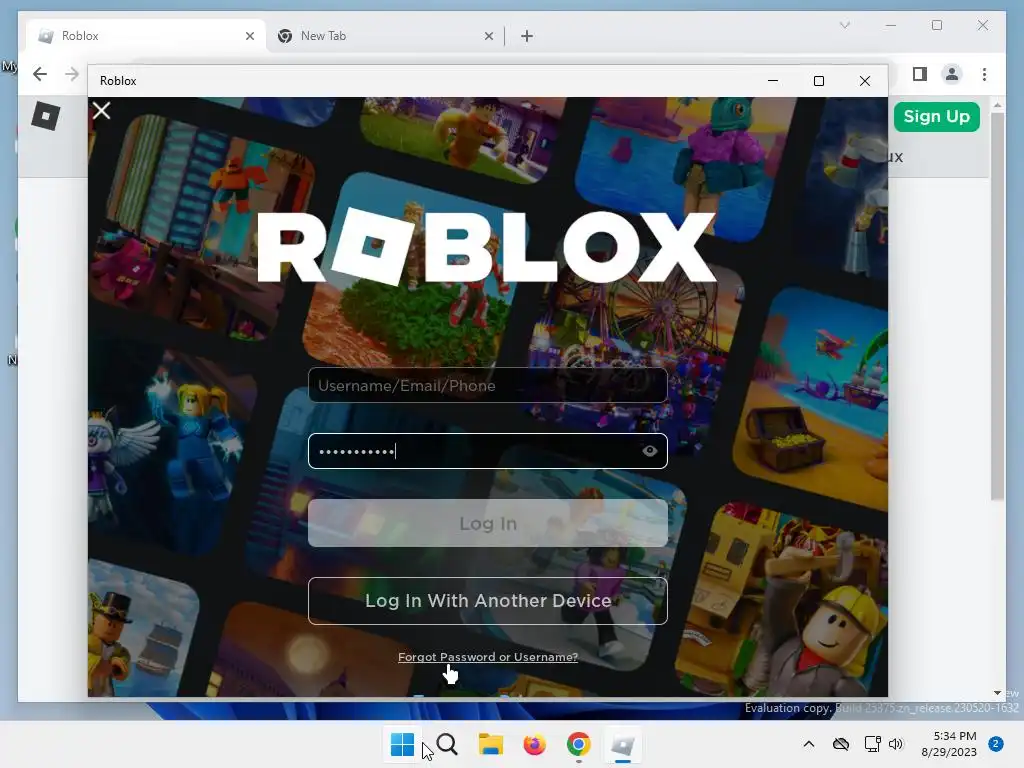Choose Log In With Another Device
This screenshot has width=1024, height=768.
click(x=487, y=601)
